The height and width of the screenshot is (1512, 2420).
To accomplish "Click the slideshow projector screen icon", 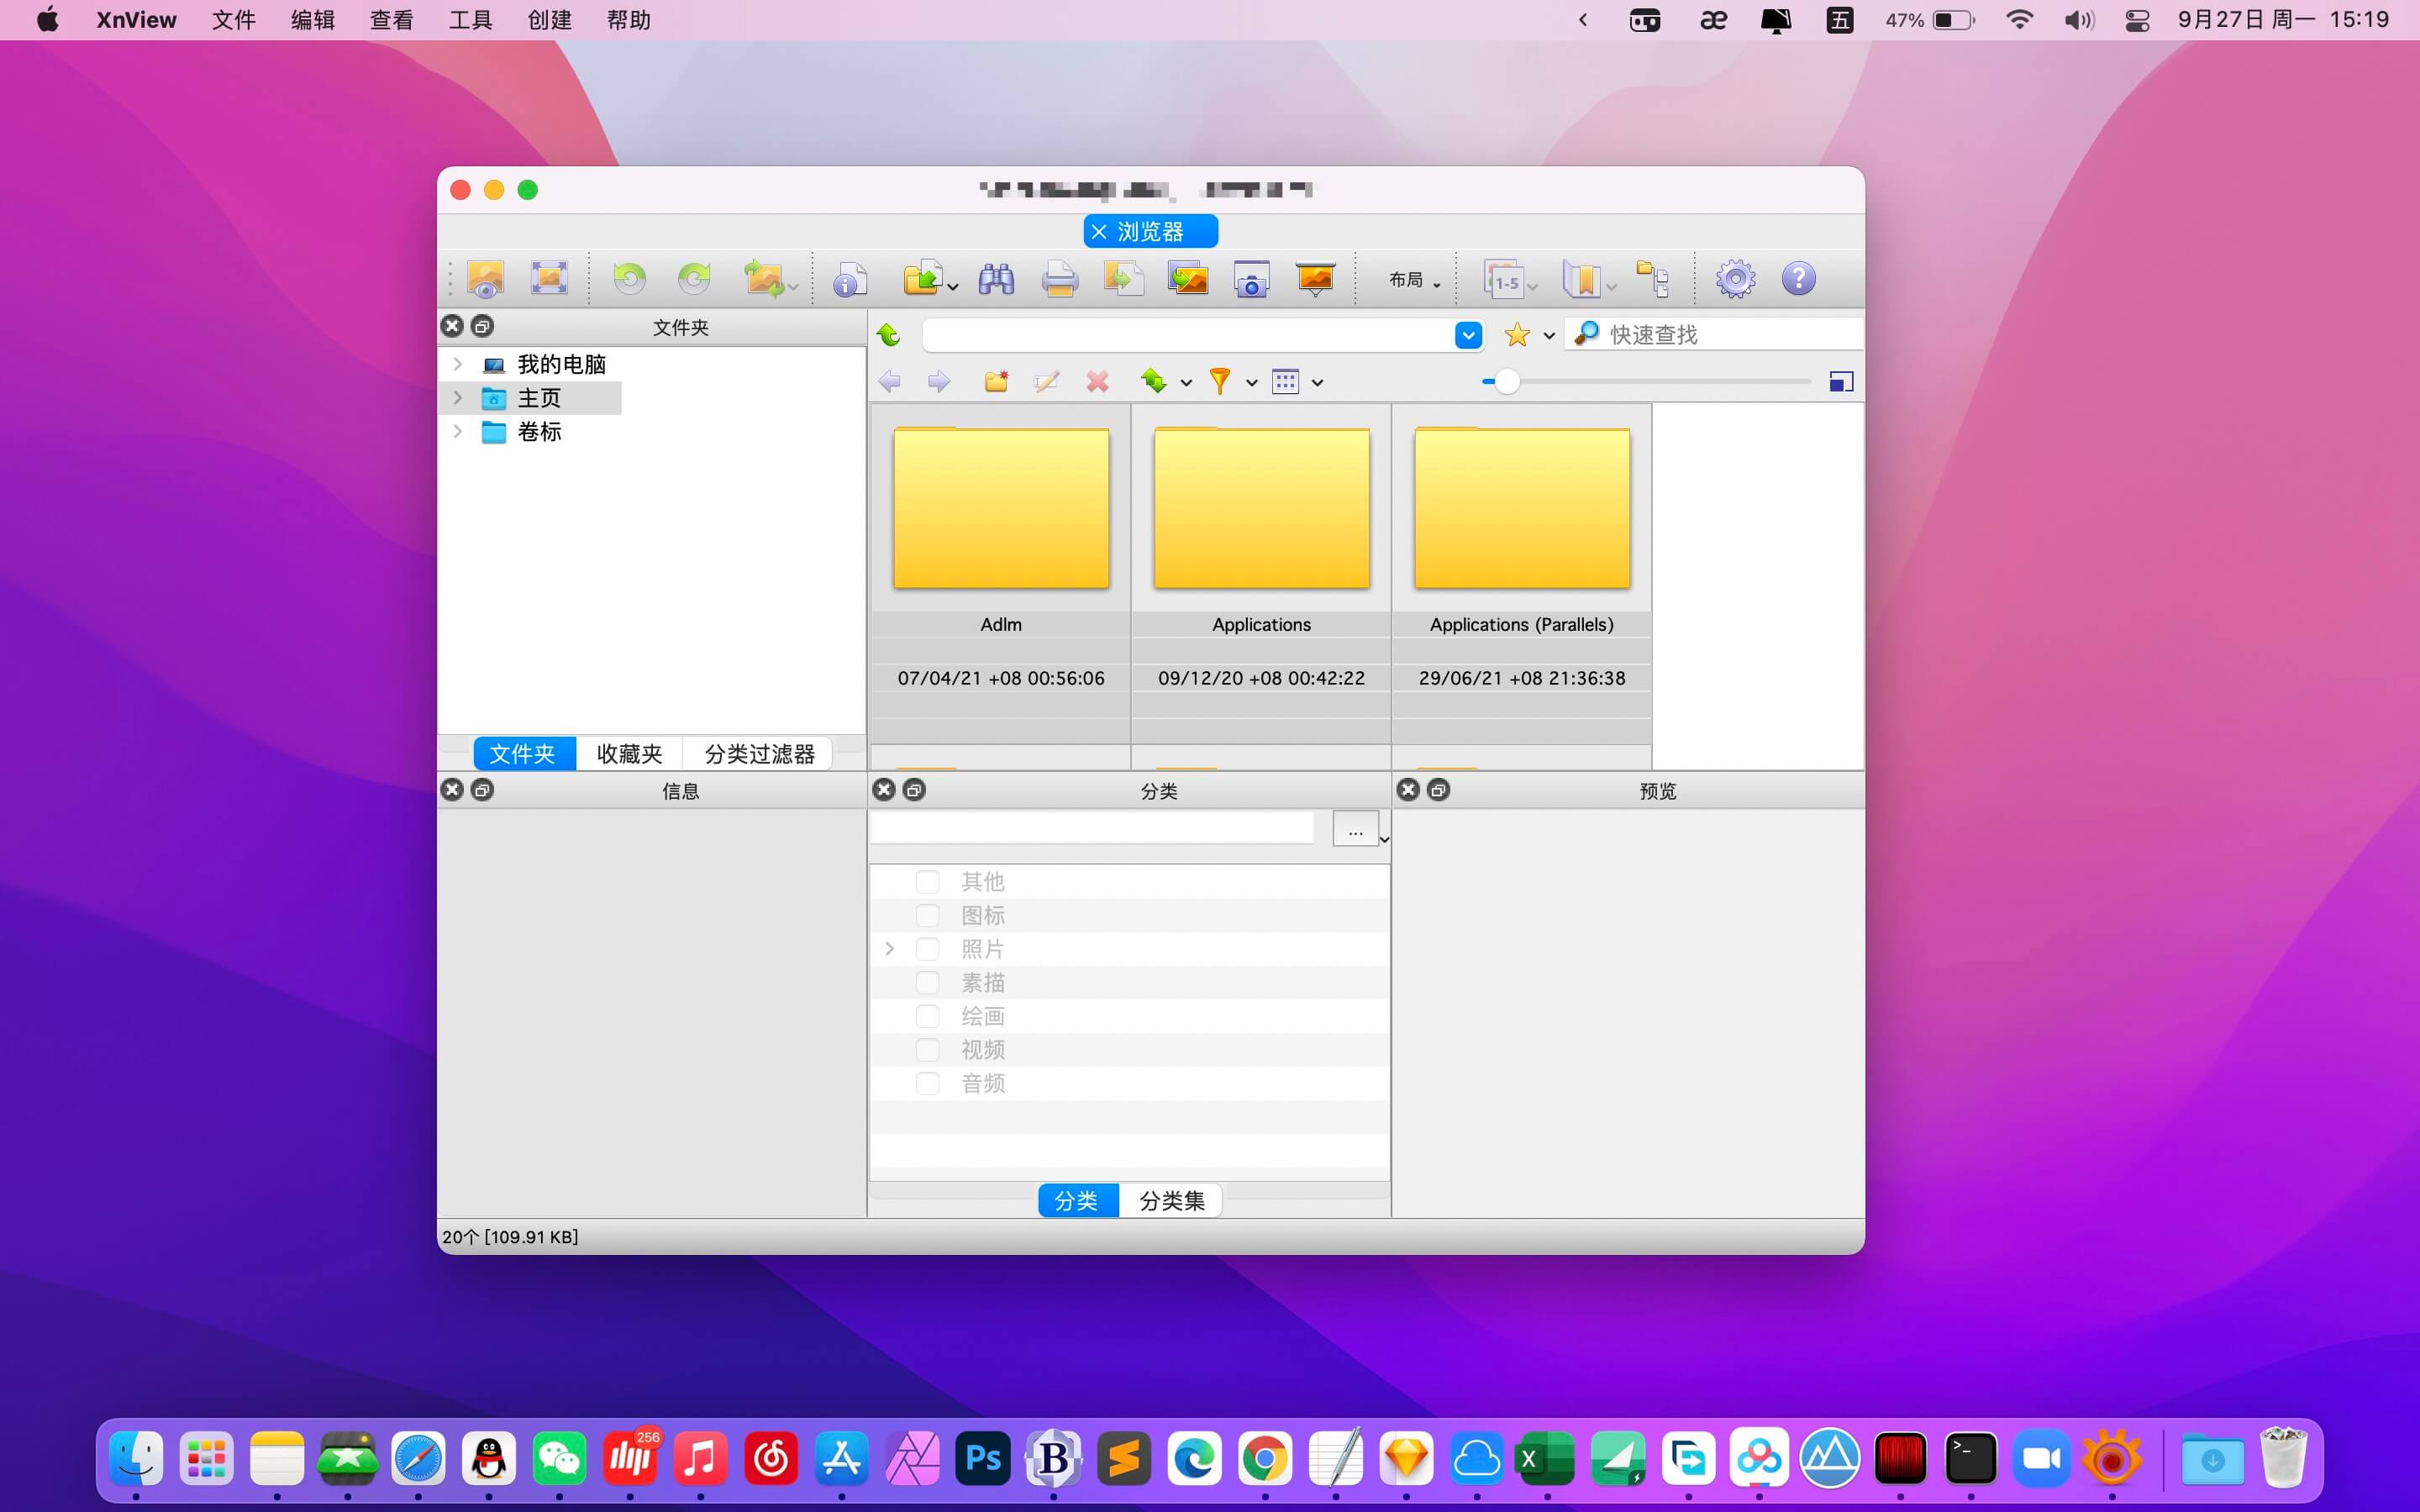I will [1315, 279].
